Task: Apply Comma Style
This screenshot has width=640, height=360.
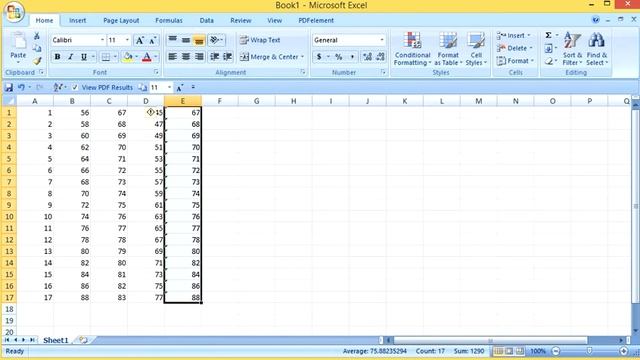Action: [352, 57]
